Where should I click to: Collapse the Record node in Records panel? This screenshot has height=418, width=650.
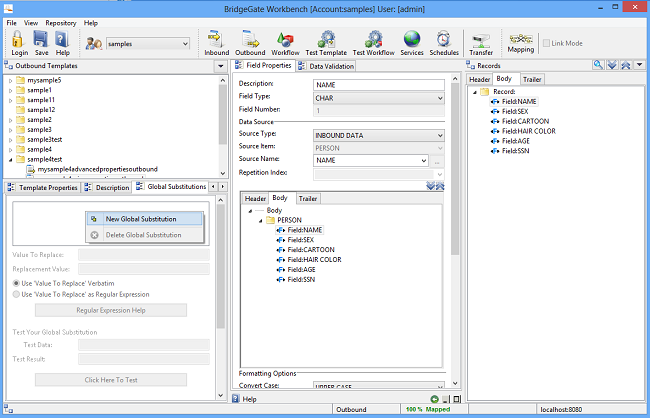coord(475,92)
